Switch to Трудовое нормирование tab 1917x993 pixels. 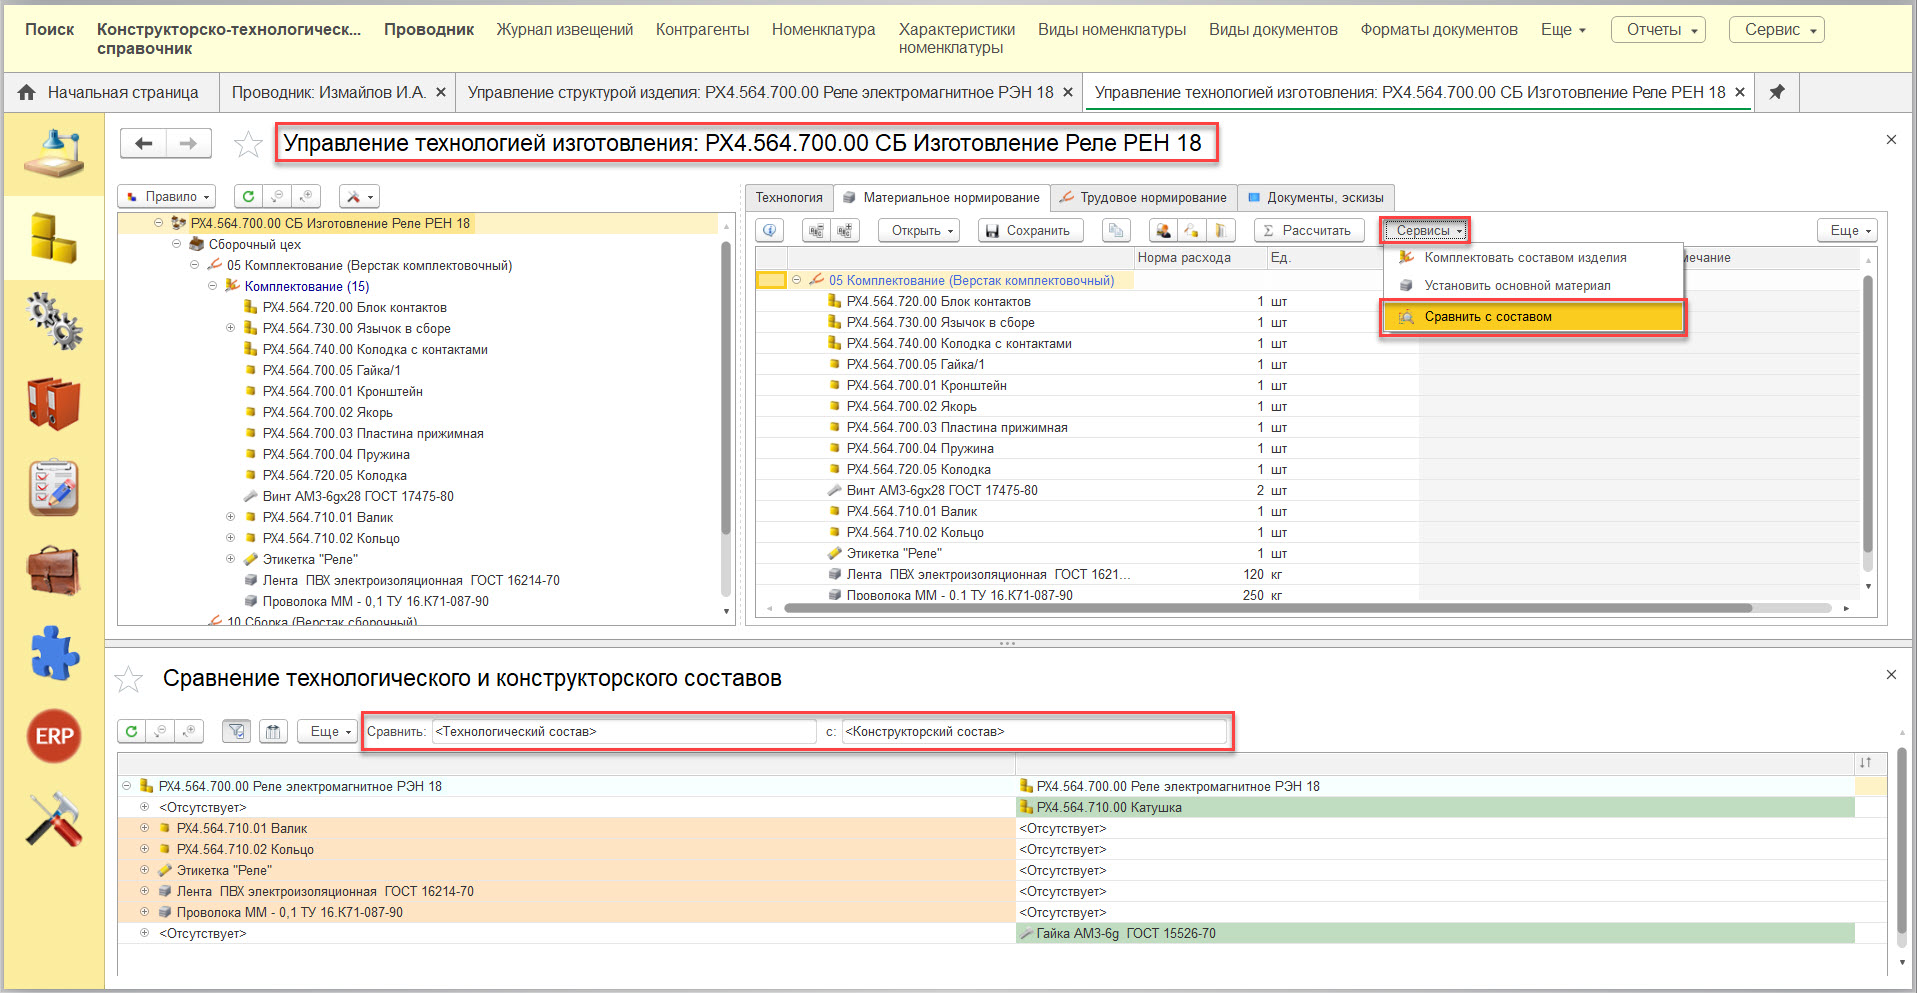point(1143,198)
